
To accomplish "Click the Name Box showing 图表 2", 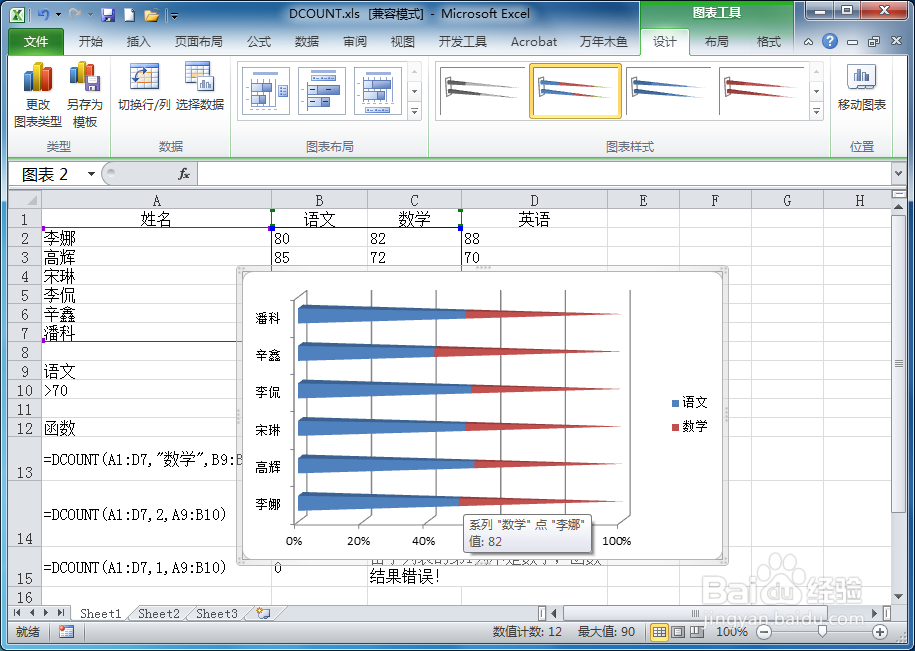I will tap(46, 174).
